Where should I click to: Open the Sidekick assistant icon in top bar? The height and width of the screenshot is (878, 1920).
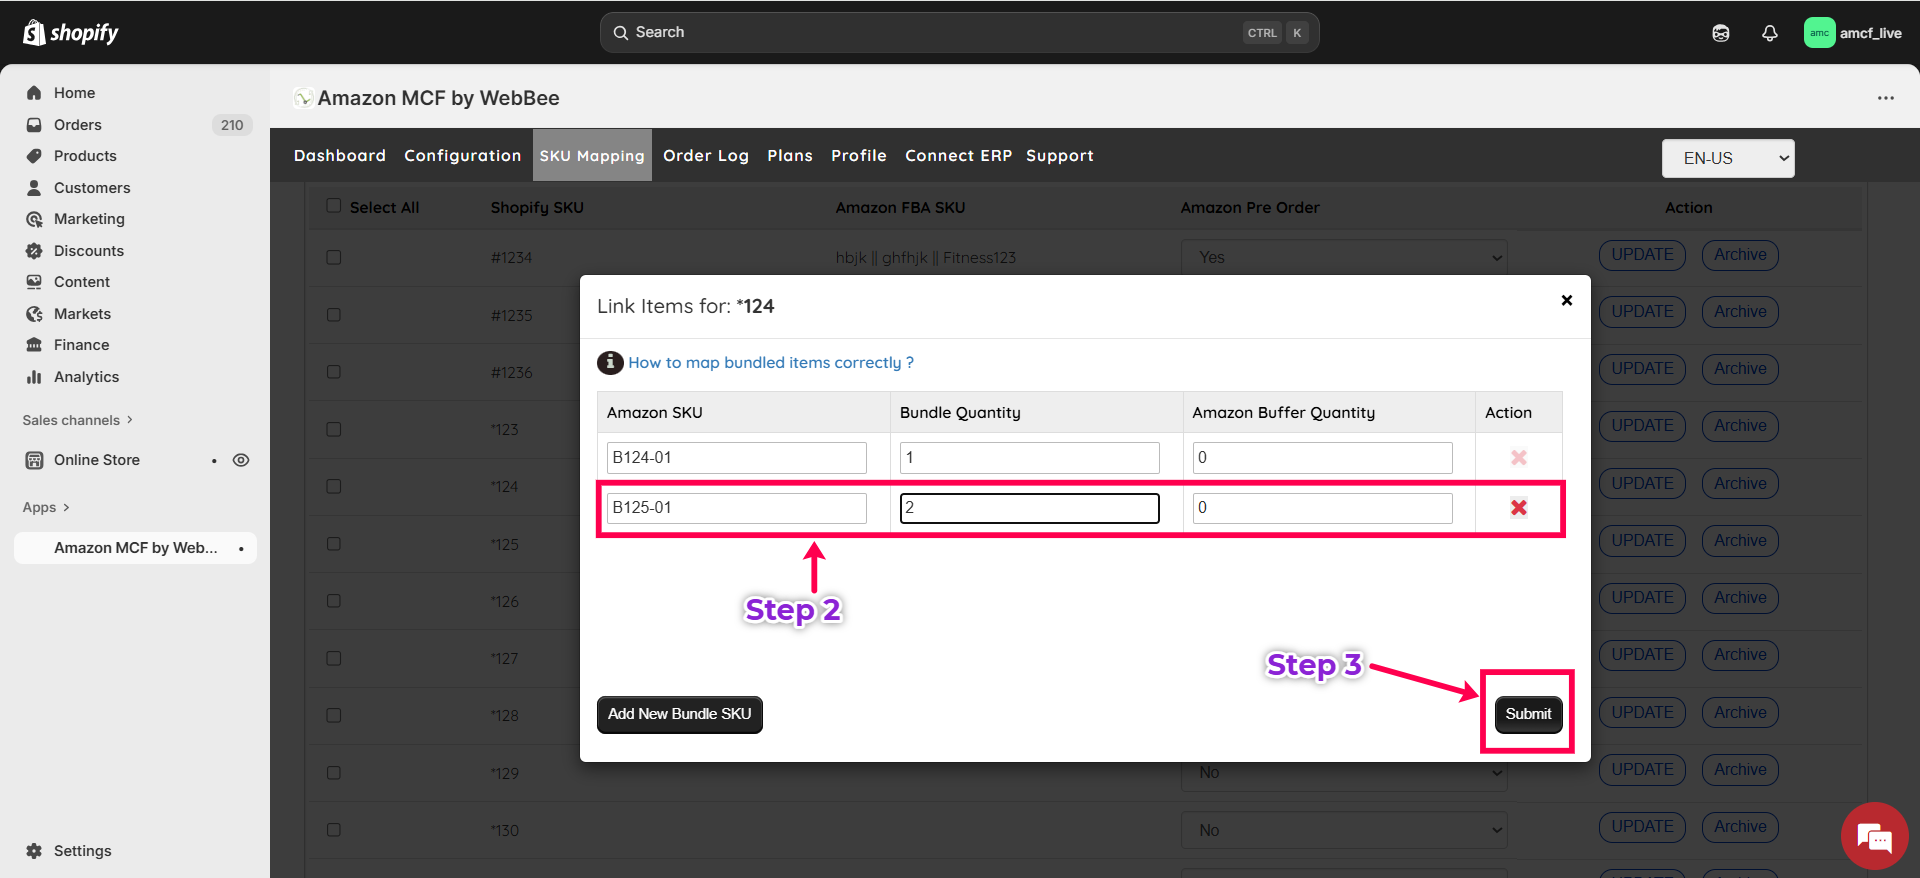pos(1720,33)
